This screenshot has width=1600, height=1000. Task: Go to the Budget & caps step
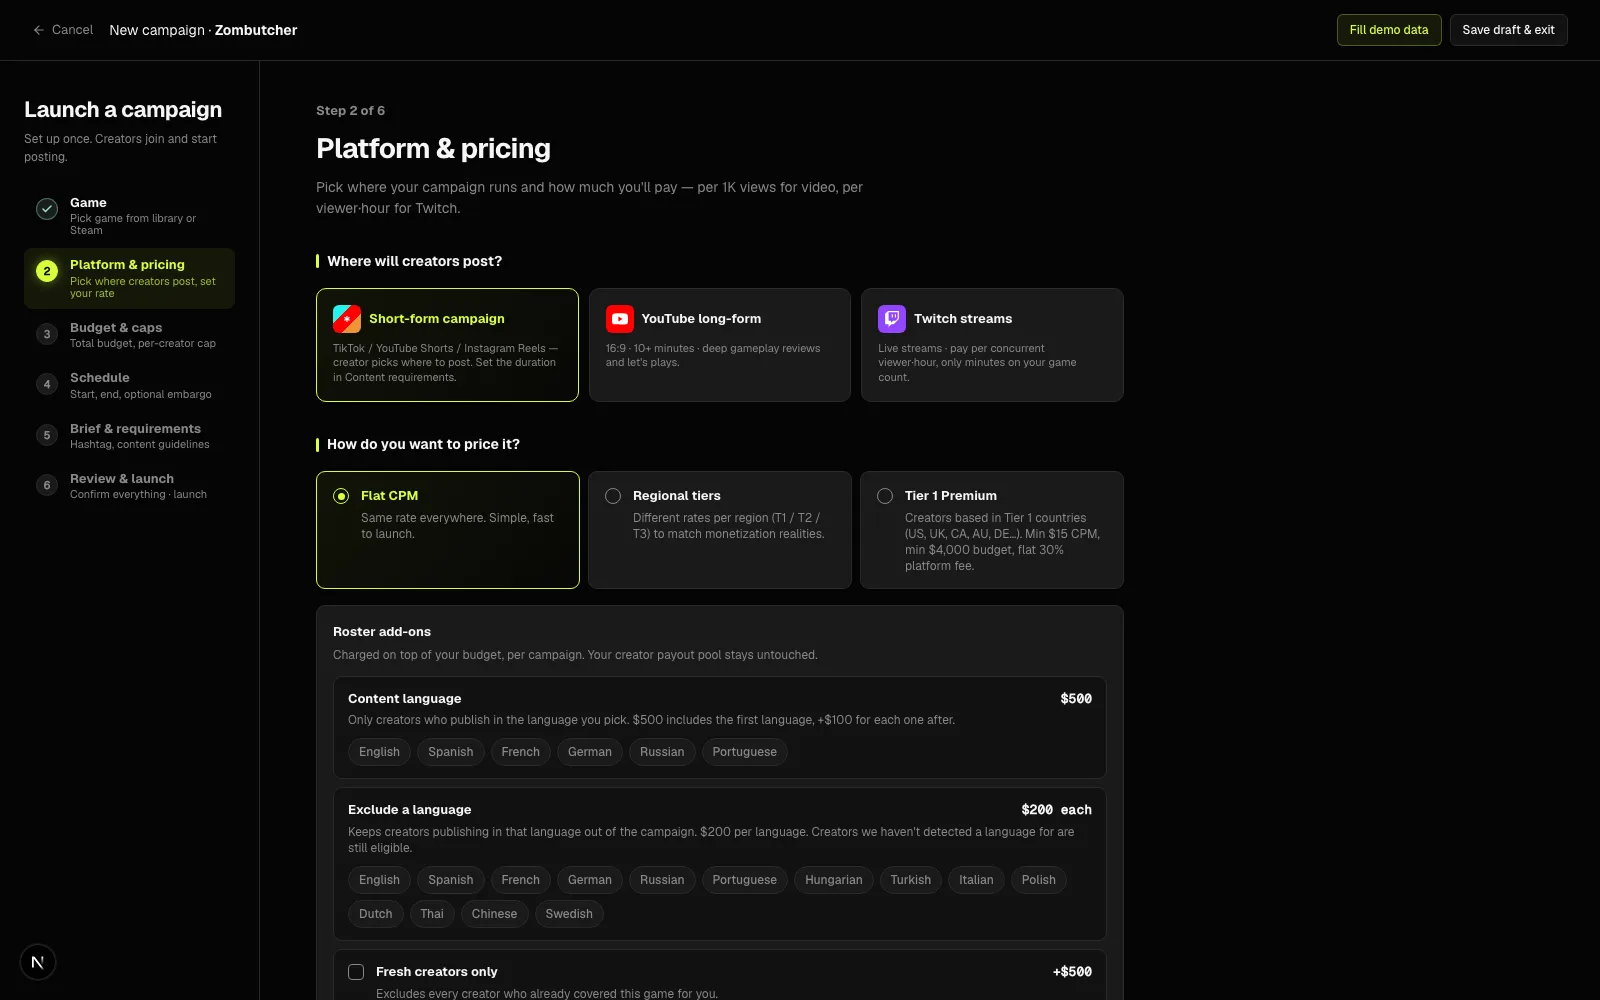click(129, 335)
